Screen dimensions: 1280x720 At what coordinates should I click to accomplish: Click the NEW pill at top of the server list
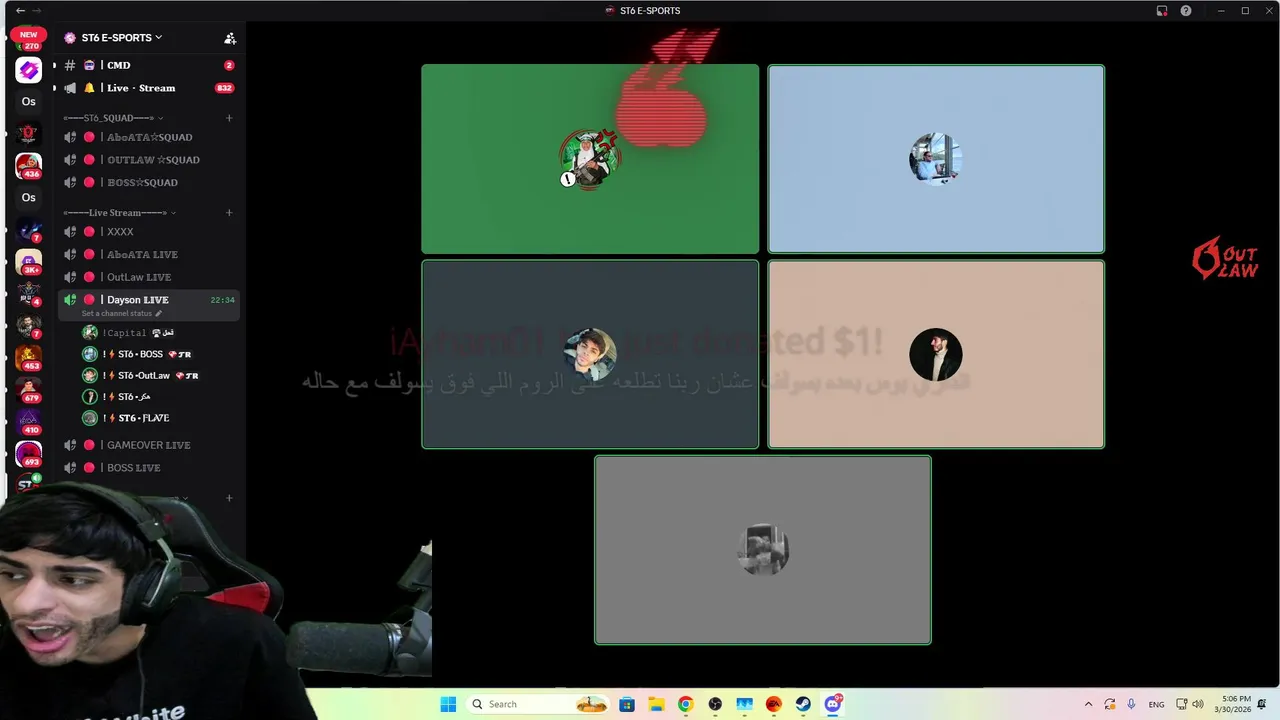point(28,35)
